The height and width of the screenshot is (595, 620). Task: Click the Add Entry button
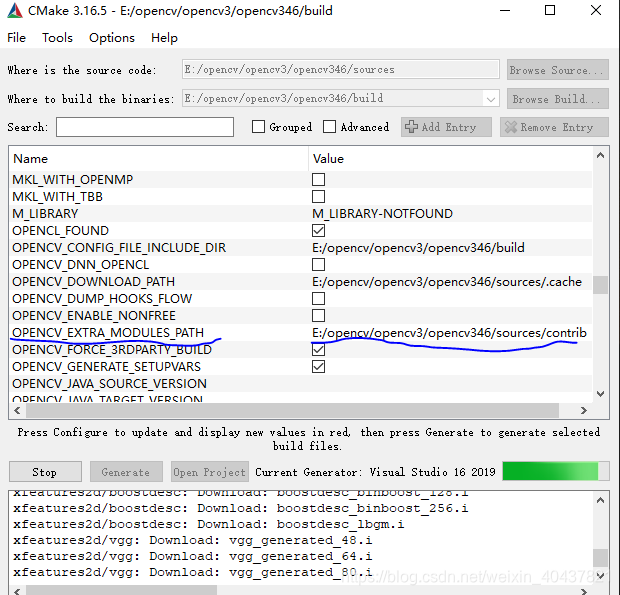pos(446,127)
